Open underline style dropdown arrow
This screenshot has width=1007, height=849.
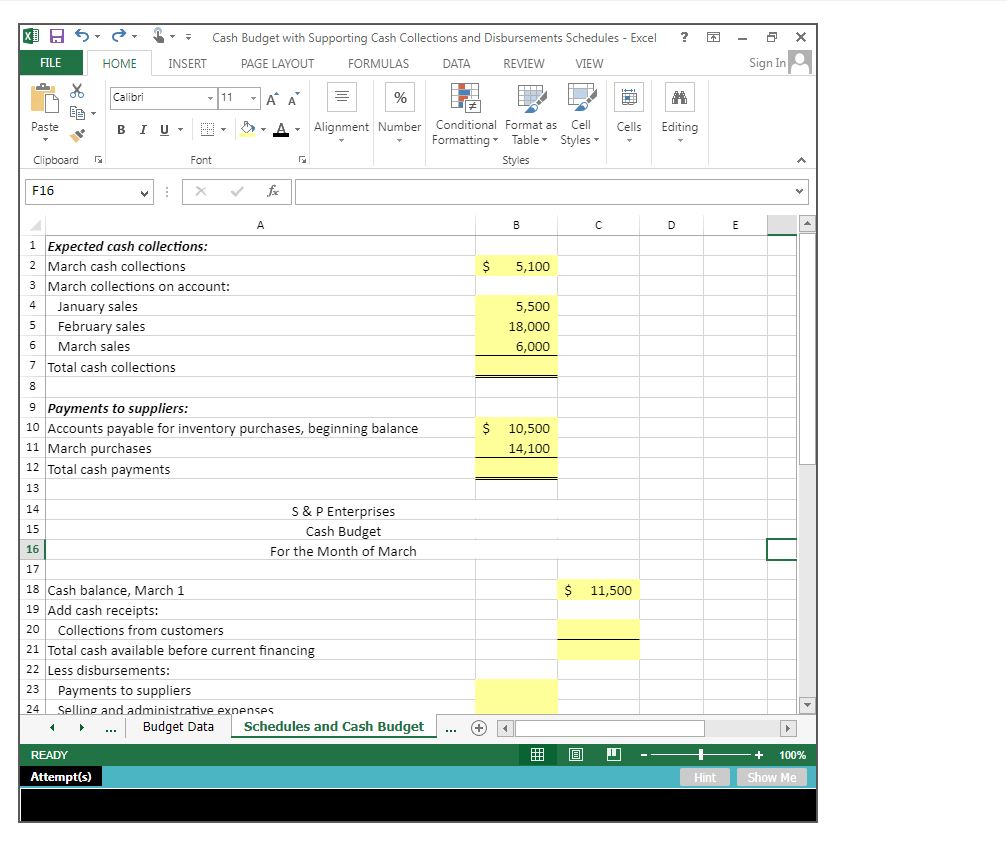click(180, 130)
